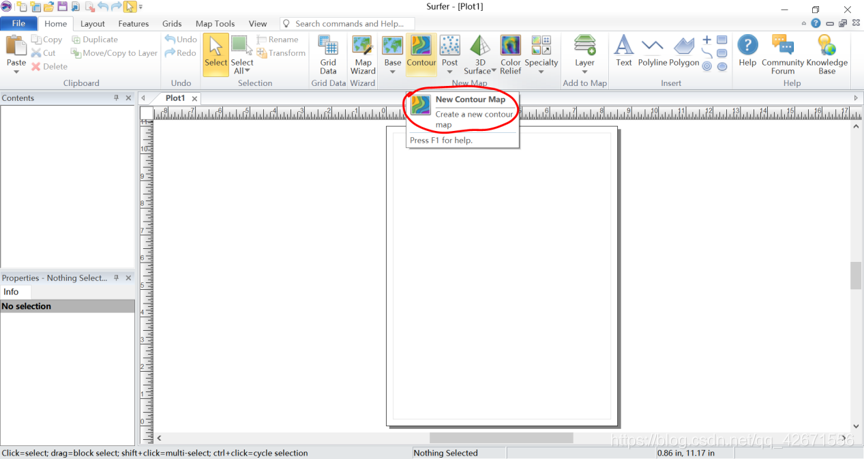The image size is (864, 459).
Task: Pick the point symbol plus tool
Action: point(707,40)
